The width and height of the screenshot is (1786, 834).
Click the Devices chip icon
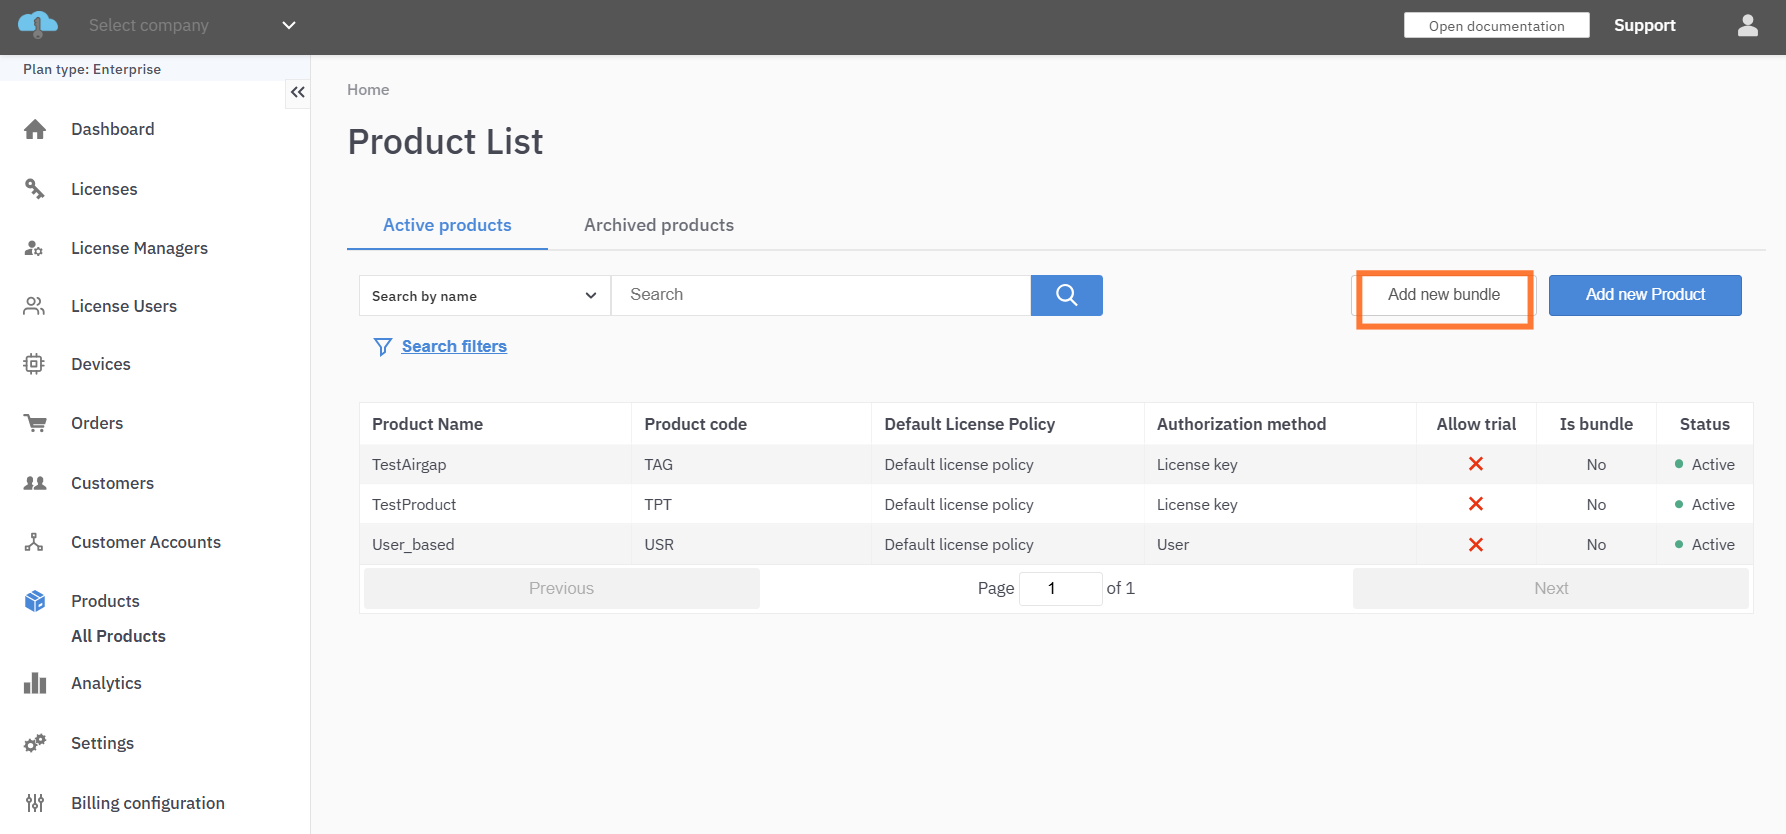[35, 364]
